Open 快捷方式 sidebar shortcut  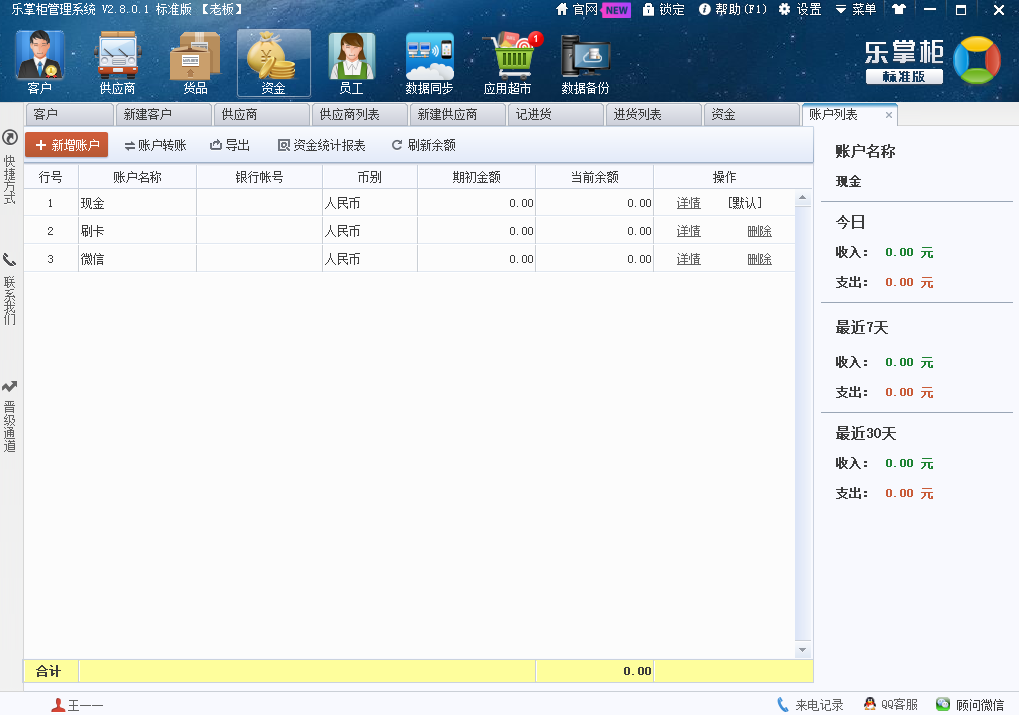coord(10,167)
